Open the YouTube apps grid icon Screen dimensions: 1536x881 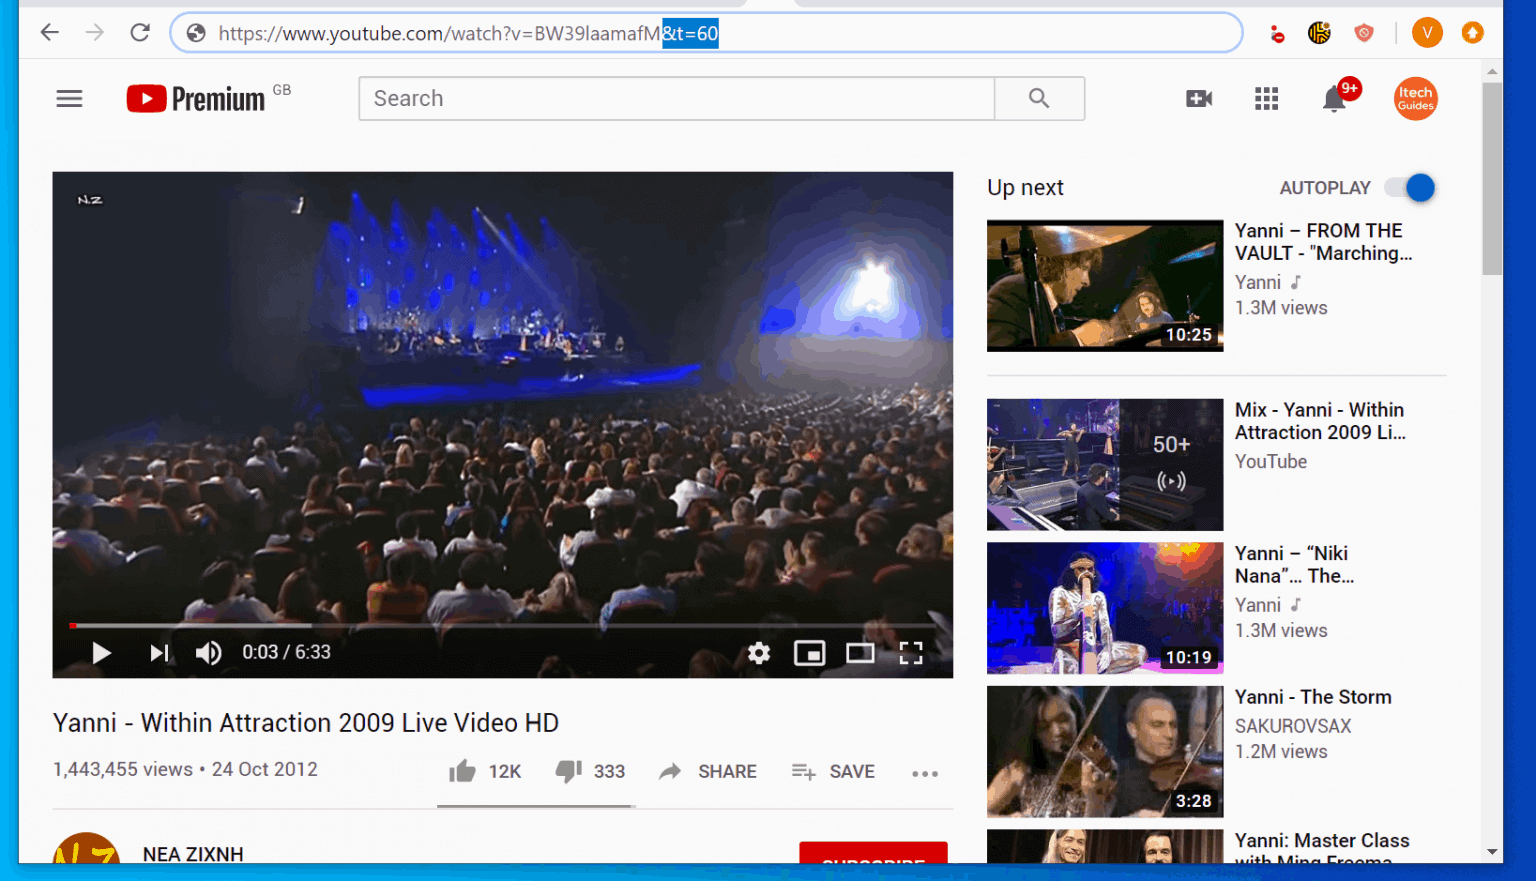pyautogui.click(x=1266, y=98)
